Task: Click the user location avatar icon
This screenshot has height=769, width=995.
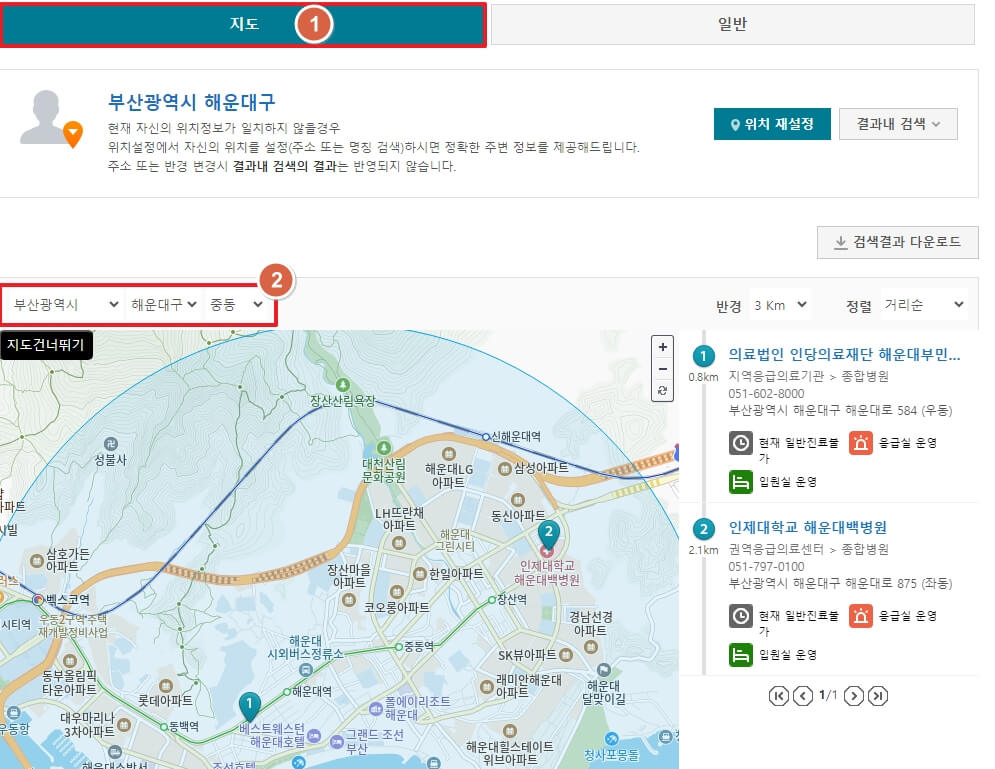Action: [52, 119]
